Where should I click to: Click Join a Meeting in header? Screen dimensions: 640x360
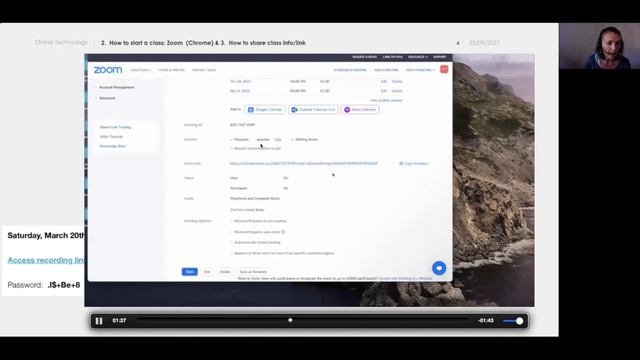point(386,70)
